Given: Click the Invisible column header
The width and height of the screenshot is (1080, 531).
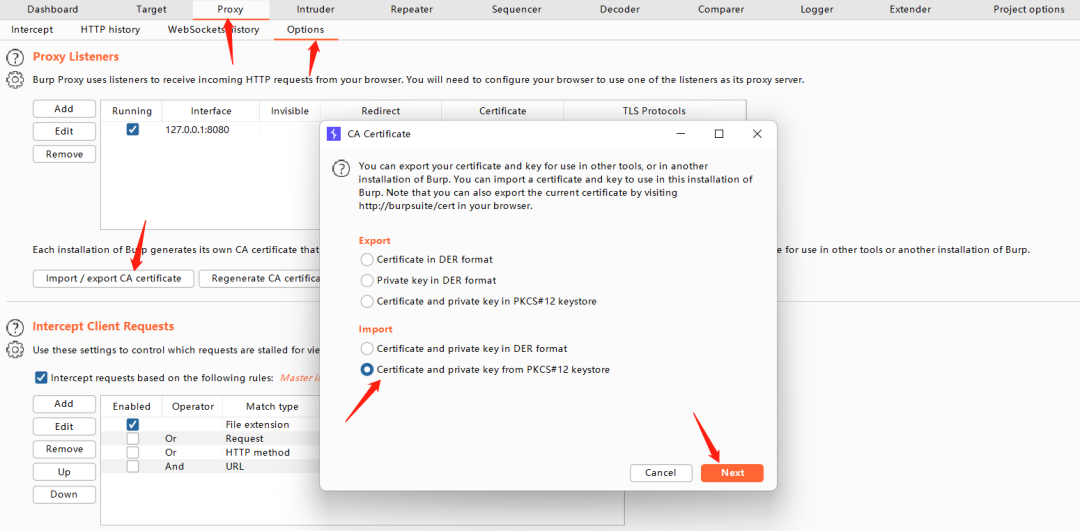Looking at the screenshot, I should tap(290, 111).
